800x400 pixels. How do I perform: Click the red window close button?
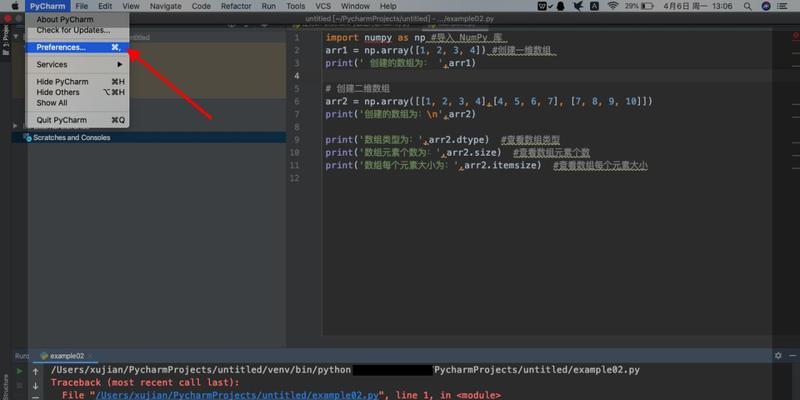pyautogui.click(x=7, y=18)
